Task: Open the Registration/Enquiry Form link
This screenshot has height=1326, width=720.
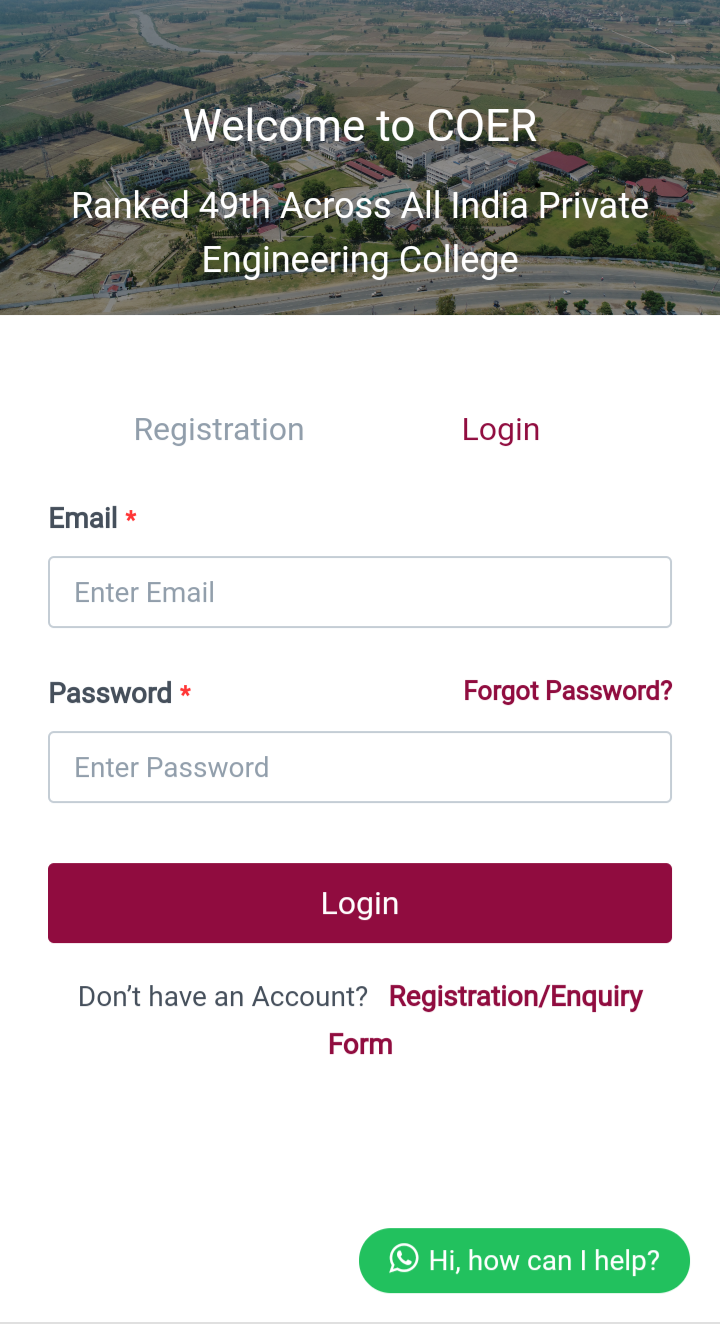Action: 516,996
